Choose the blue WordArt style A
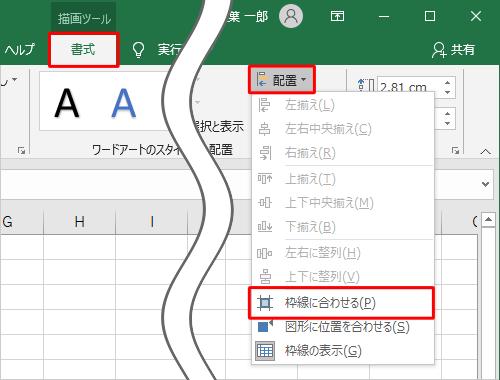Image resolution: width=500 pixels, height=380 pixels. pos(123,103)
